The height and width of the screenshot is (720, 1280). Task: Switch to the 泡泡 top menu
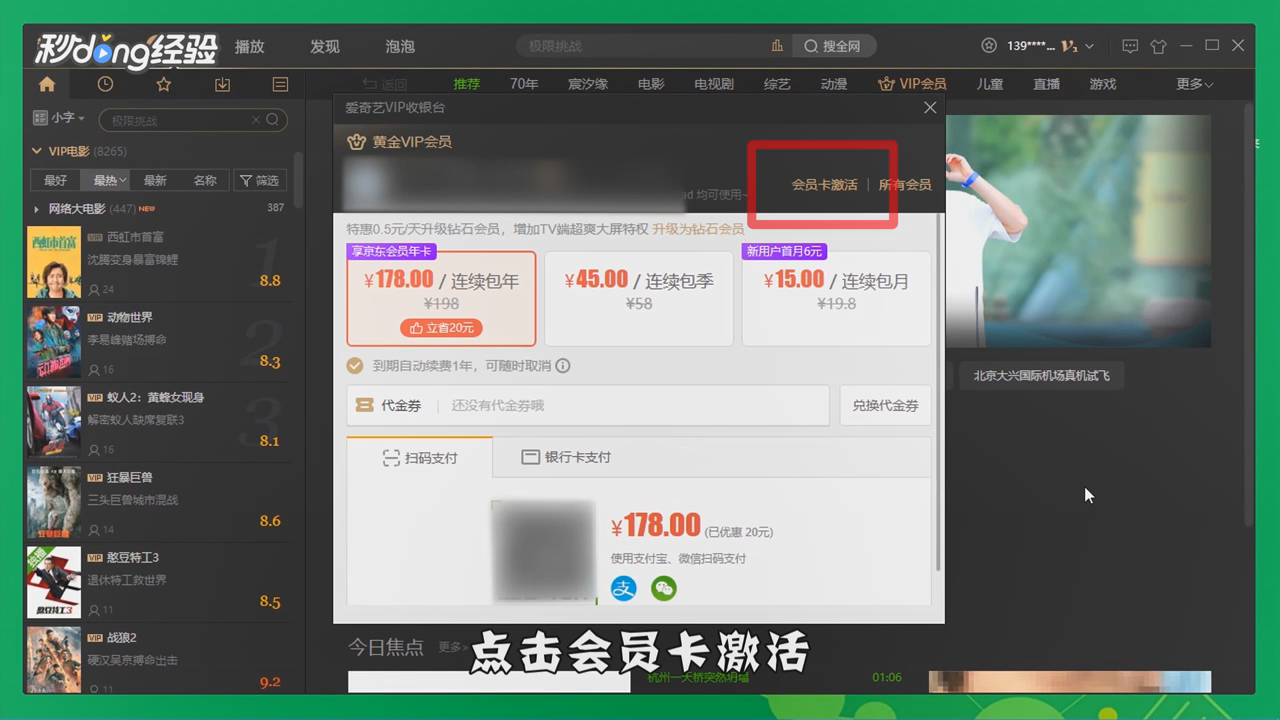400,46
